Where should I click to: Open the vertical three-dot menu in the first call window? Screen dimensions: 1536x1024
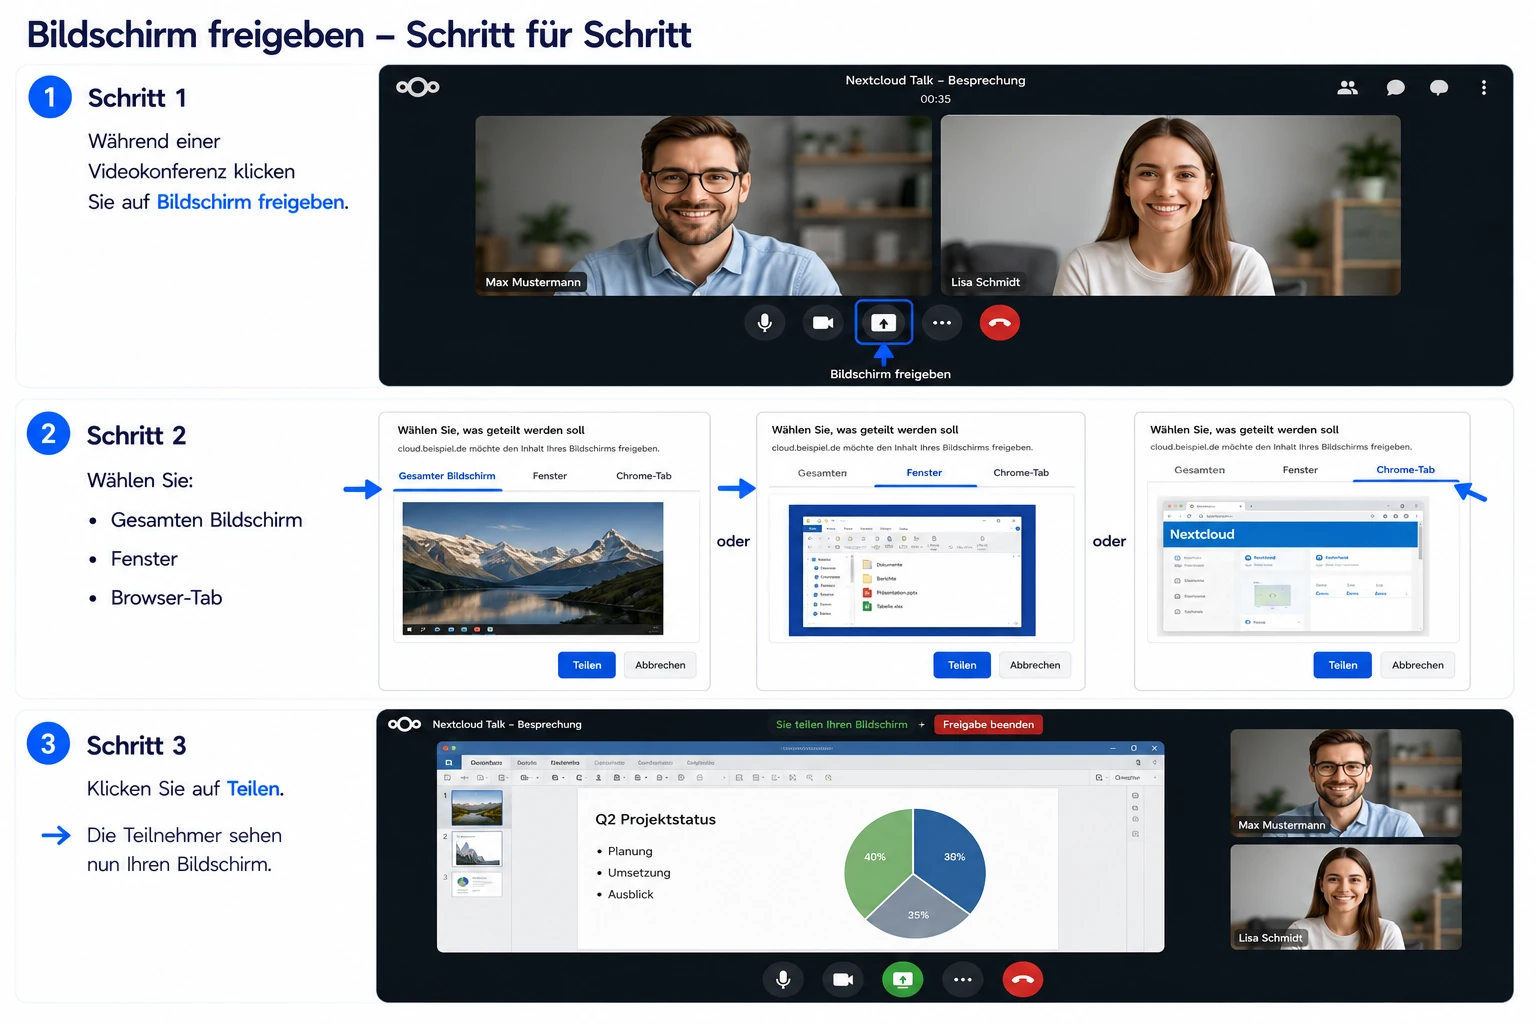[1484, 88]
